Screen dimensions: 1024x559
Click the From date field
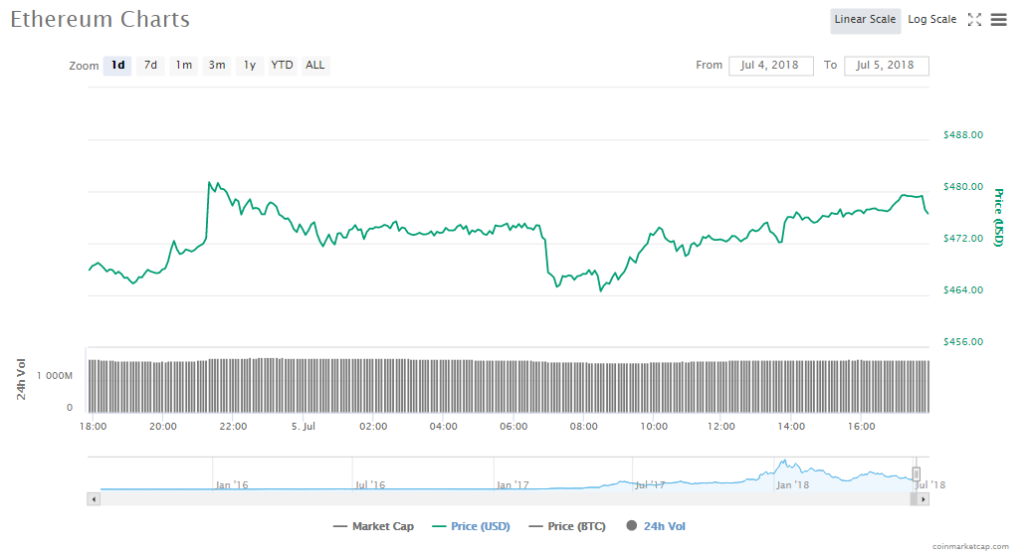coord(770,66)
